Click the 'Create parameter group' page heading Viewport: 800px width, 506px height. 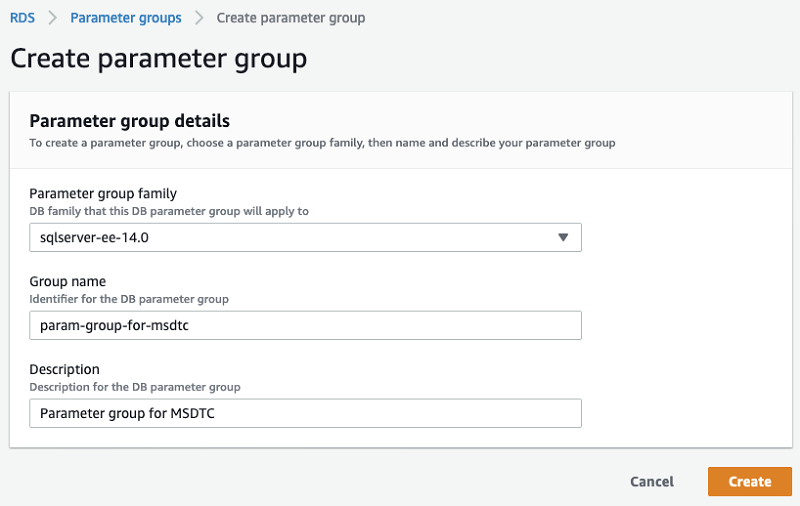point(158,58)
